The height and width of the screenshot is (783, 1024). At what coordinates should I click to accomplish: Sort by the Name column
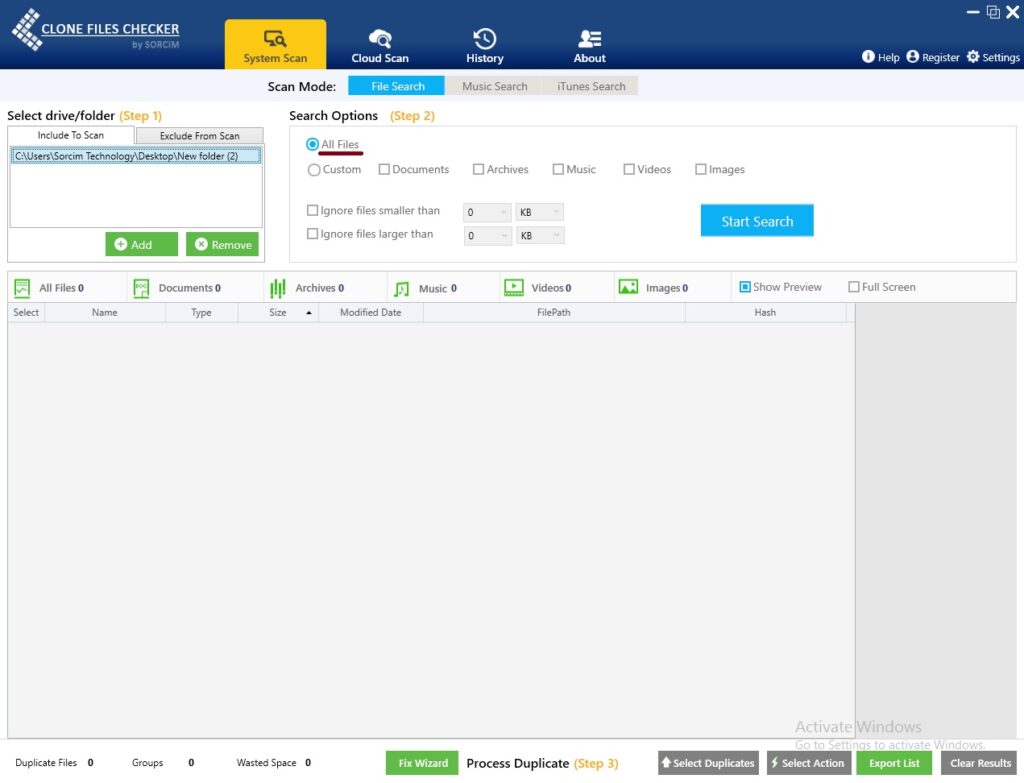point(104,312)
